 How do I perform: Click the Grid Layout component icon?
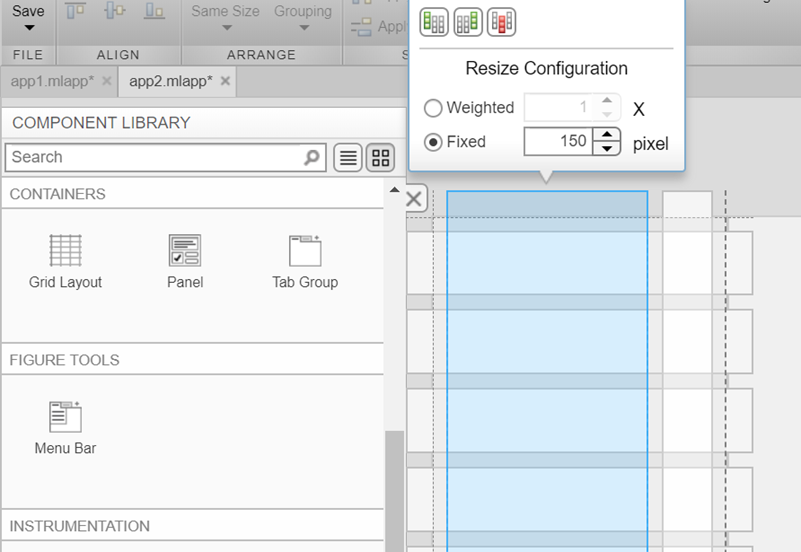(x=65, y=250)
